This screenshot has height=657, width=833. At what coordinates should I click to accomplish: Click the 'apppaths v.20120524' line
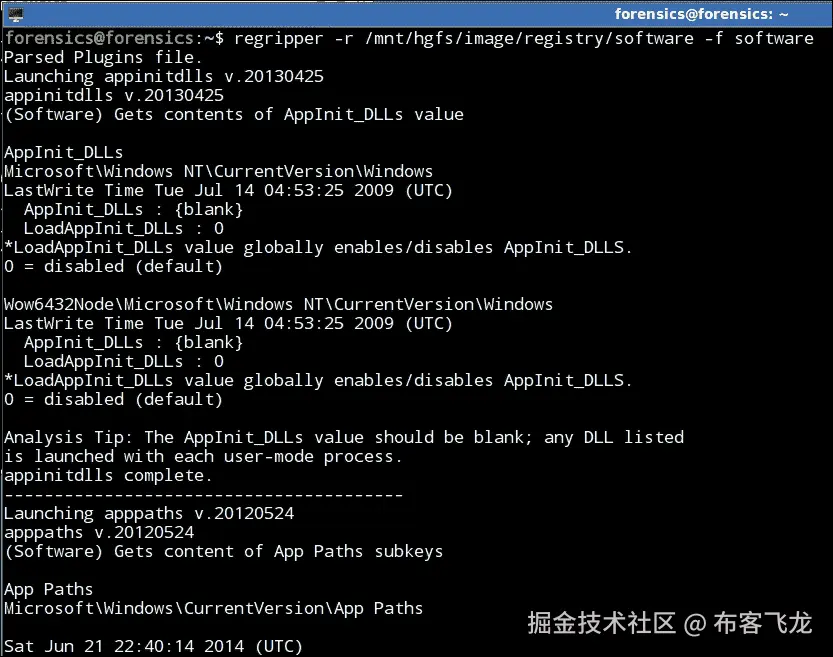tap(99, 532)
